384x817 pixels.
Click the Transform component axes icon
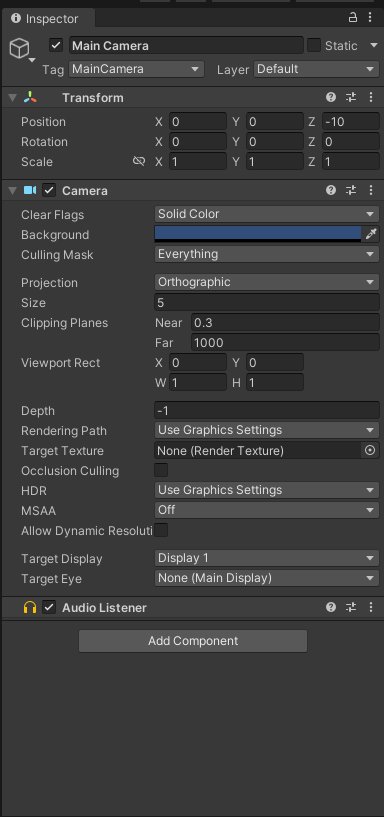[x=30, y=97]
